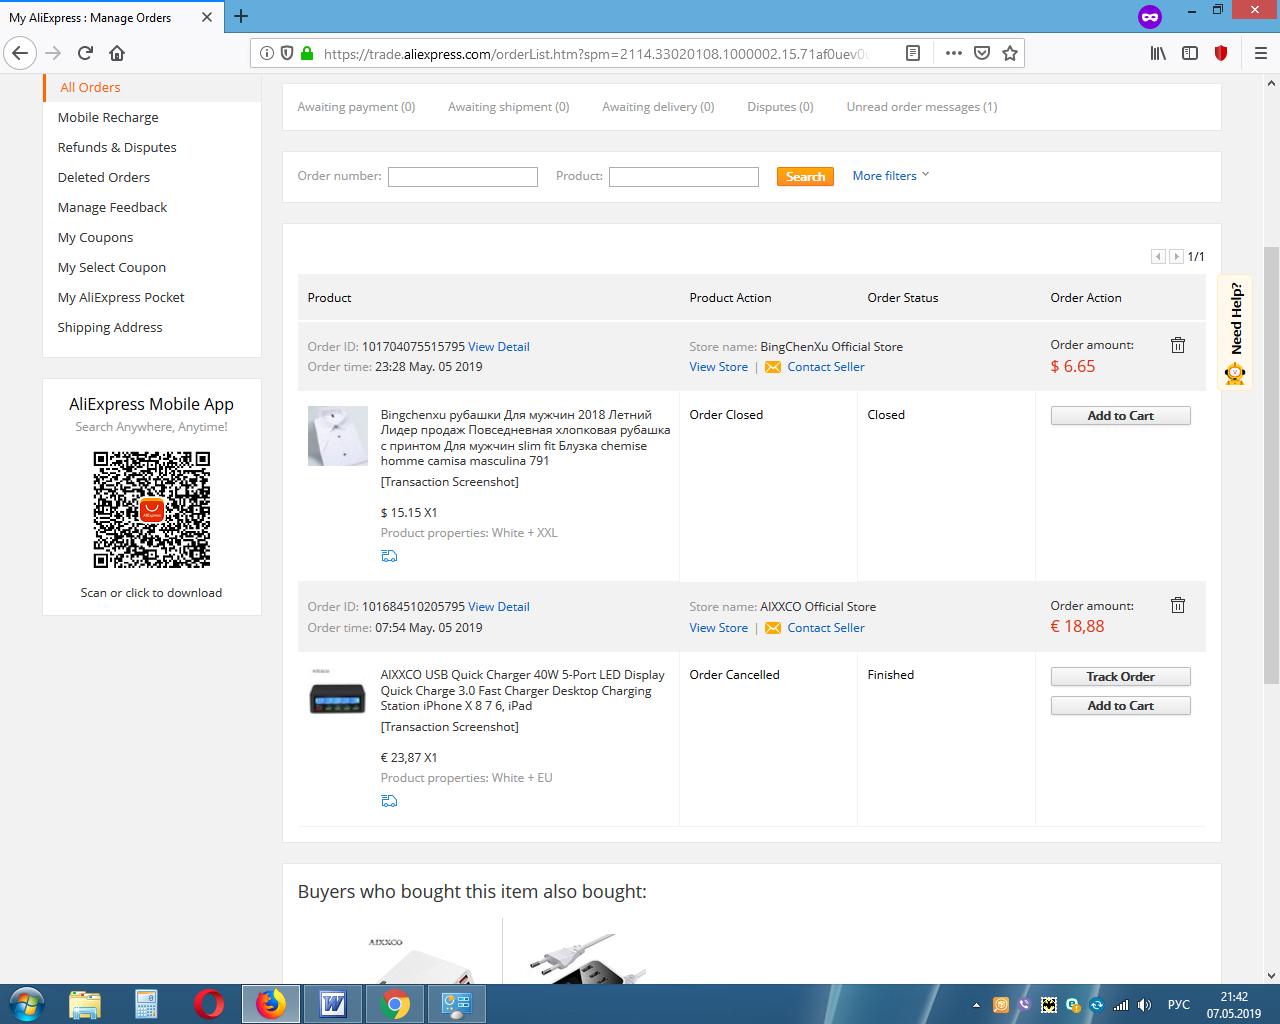1280x1024 pixels.
Task: Open the Need Help assistant widget
Action: coord(1235,332)
